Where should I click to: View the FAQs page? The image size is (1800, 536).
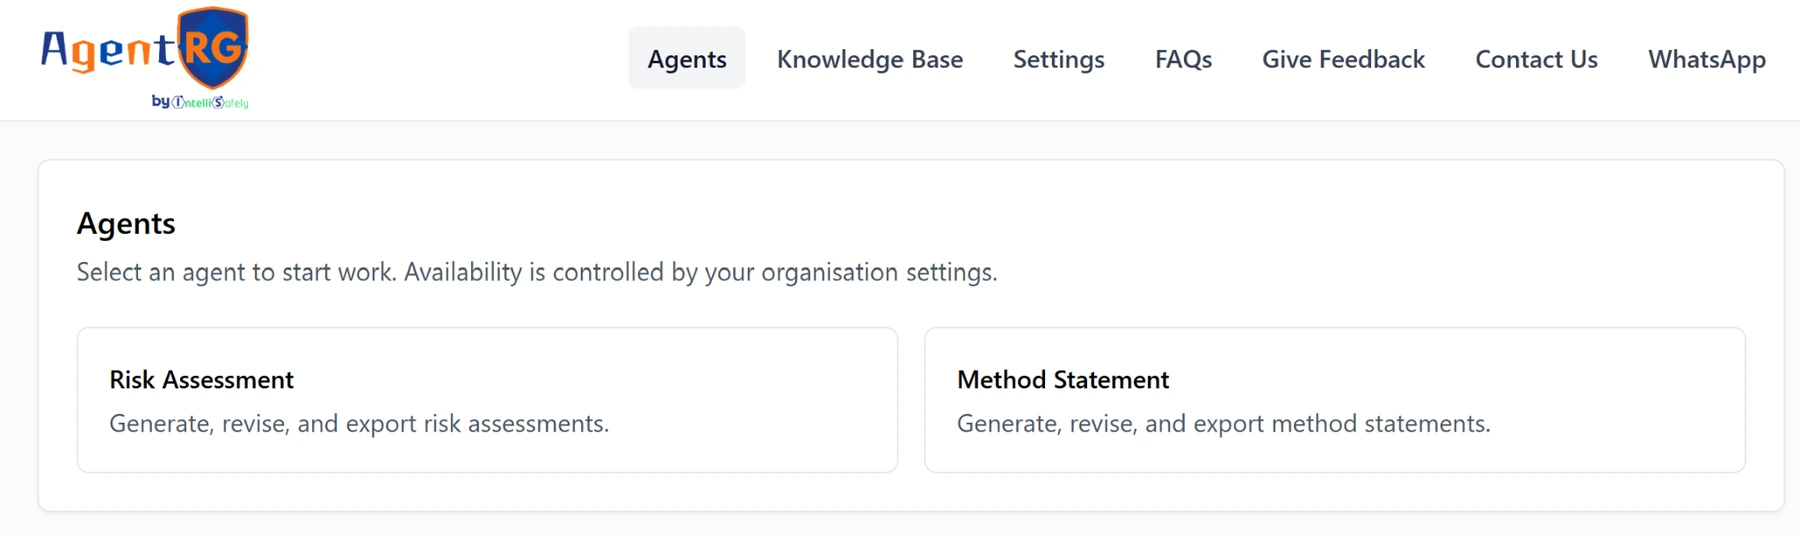(1183, 59)
